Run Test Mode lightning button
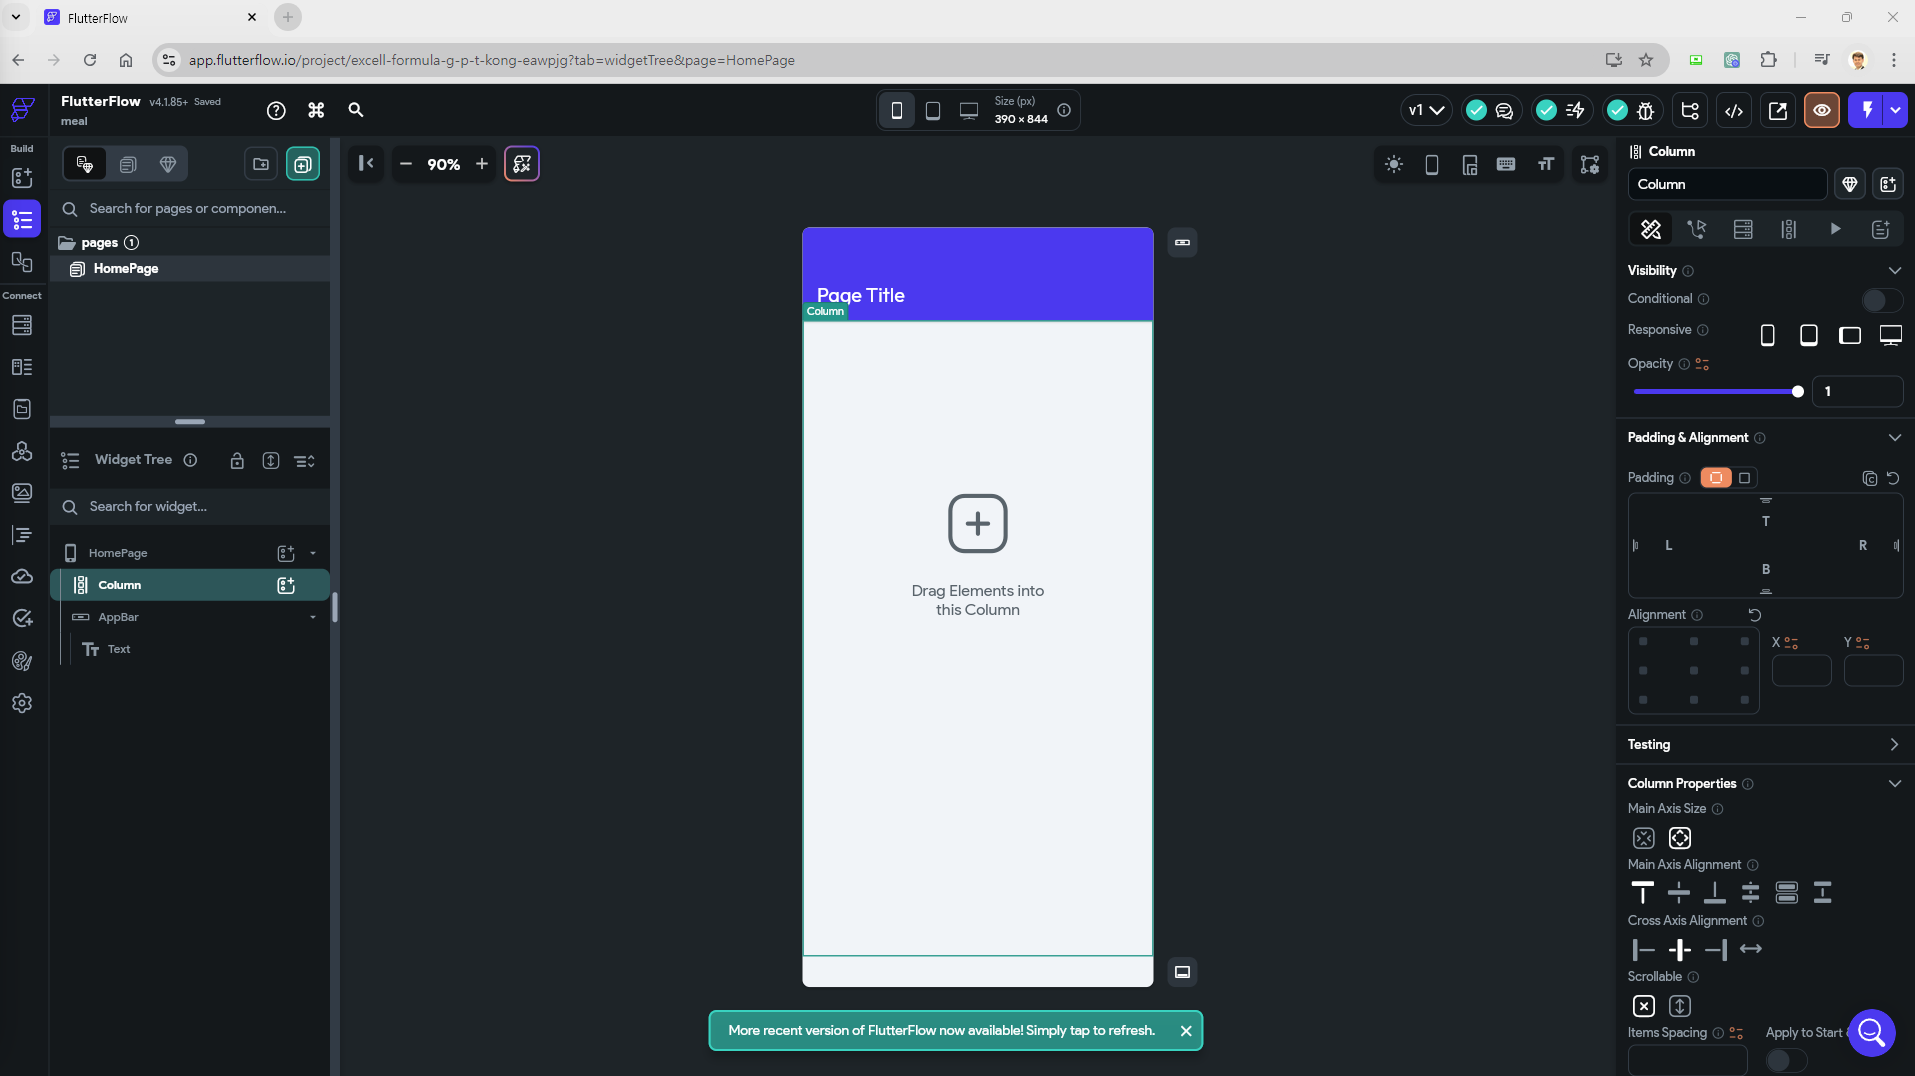The height and width of the screenshot is (1076, 1915). 1866,111
